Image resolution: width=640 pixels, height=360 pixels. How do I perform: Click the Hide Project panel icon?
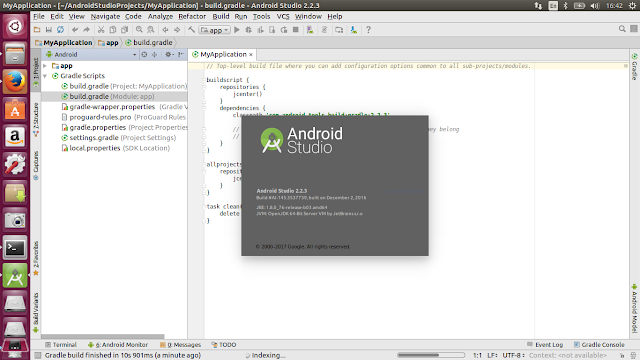(181, 54)
